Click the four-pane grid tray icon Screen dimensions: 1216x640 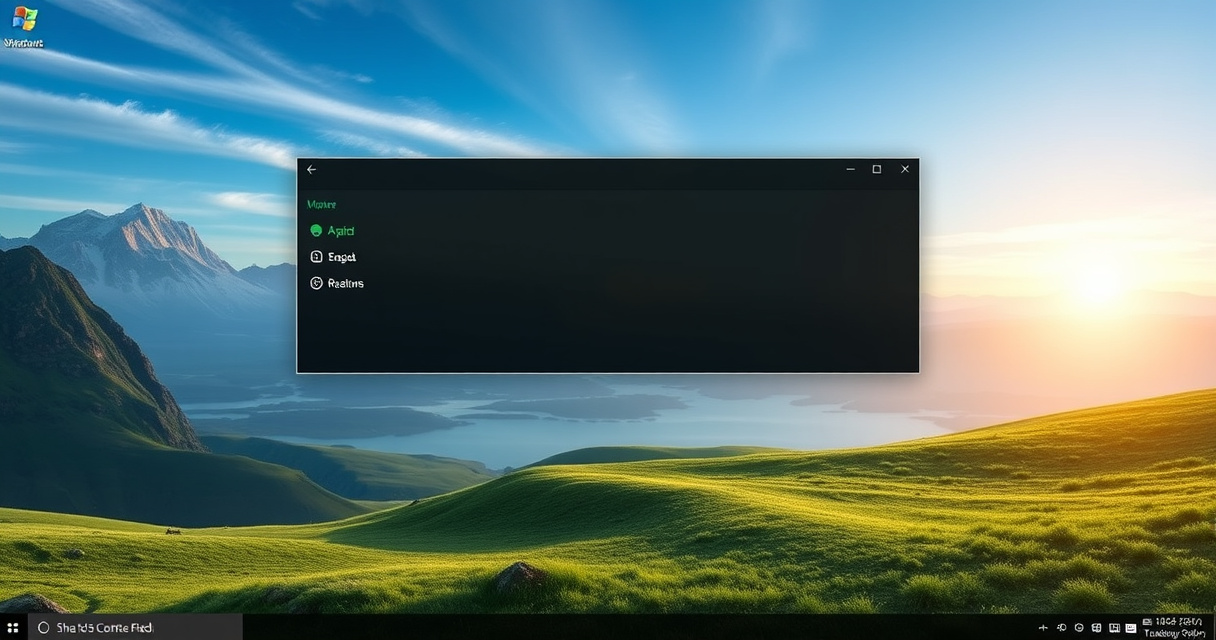pyautogui.click(x=1097, y=628)
